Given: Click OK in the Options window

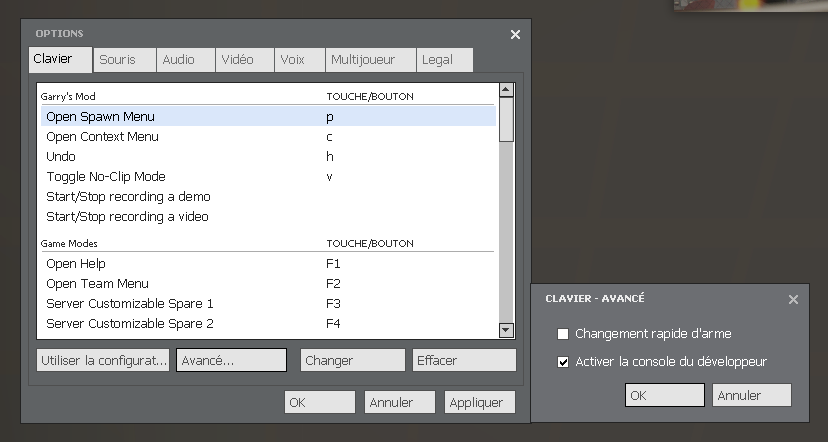Looking at the screenshot, I should click(x=319, y=402).
